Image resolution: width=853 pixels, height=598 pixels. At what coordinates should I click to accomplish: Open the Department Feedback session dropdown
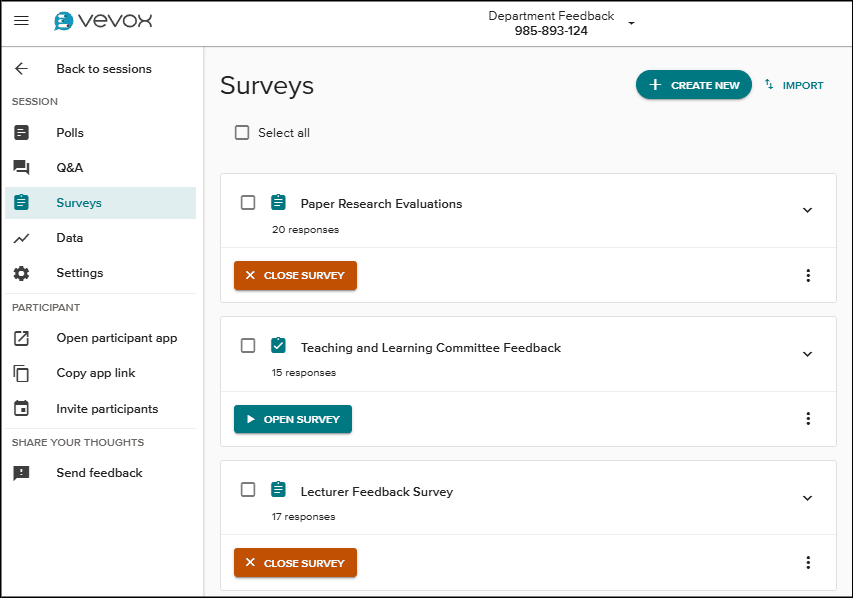tap(631, 22)
